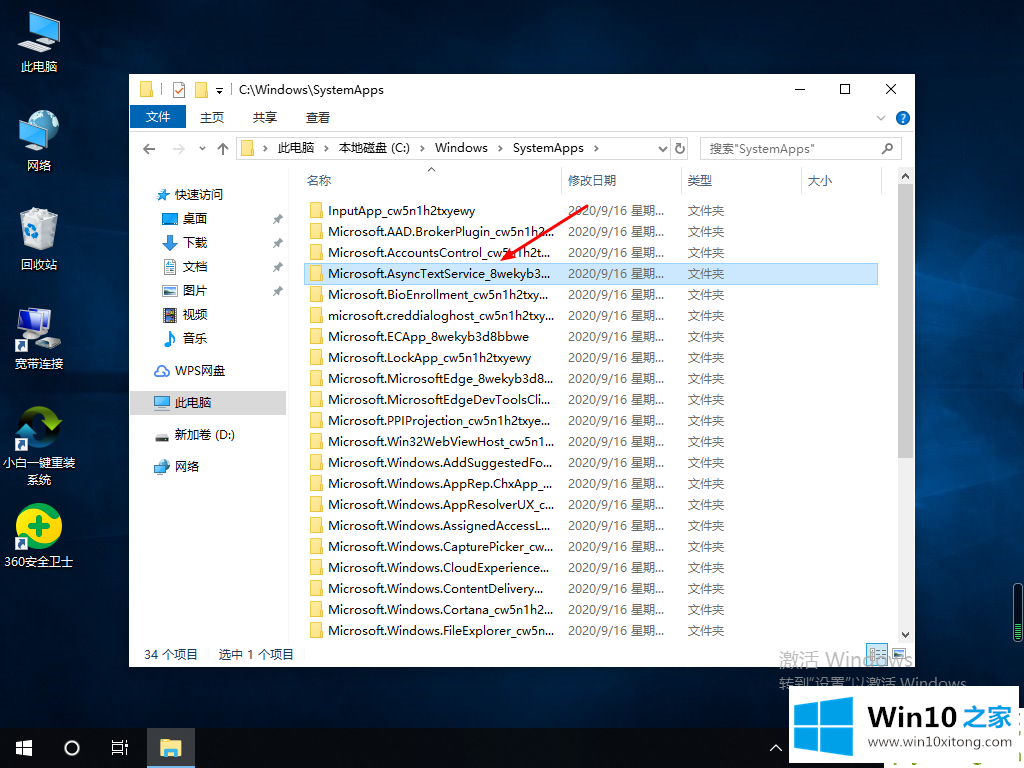Viewport: 1024px width, 768px height.
Task: Click the search magnifier icon
Action: 887,149
